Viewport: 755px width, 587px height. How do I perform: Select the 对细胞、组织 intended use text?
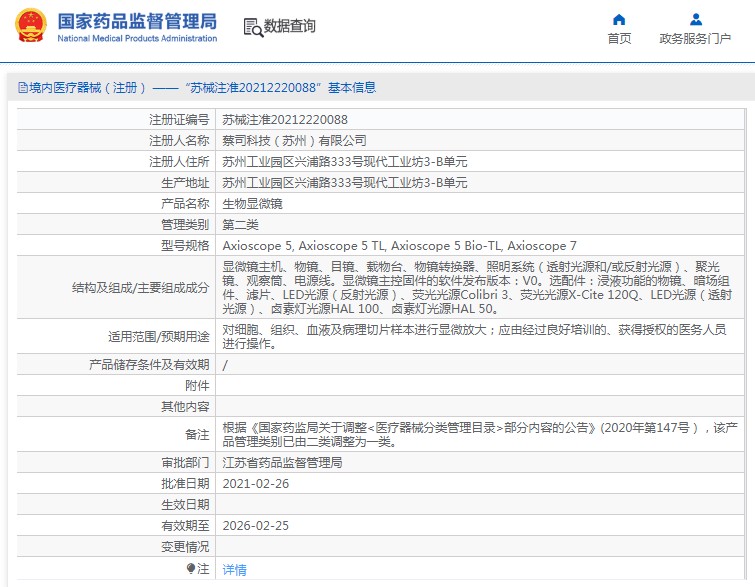click(x=474, y=337)
